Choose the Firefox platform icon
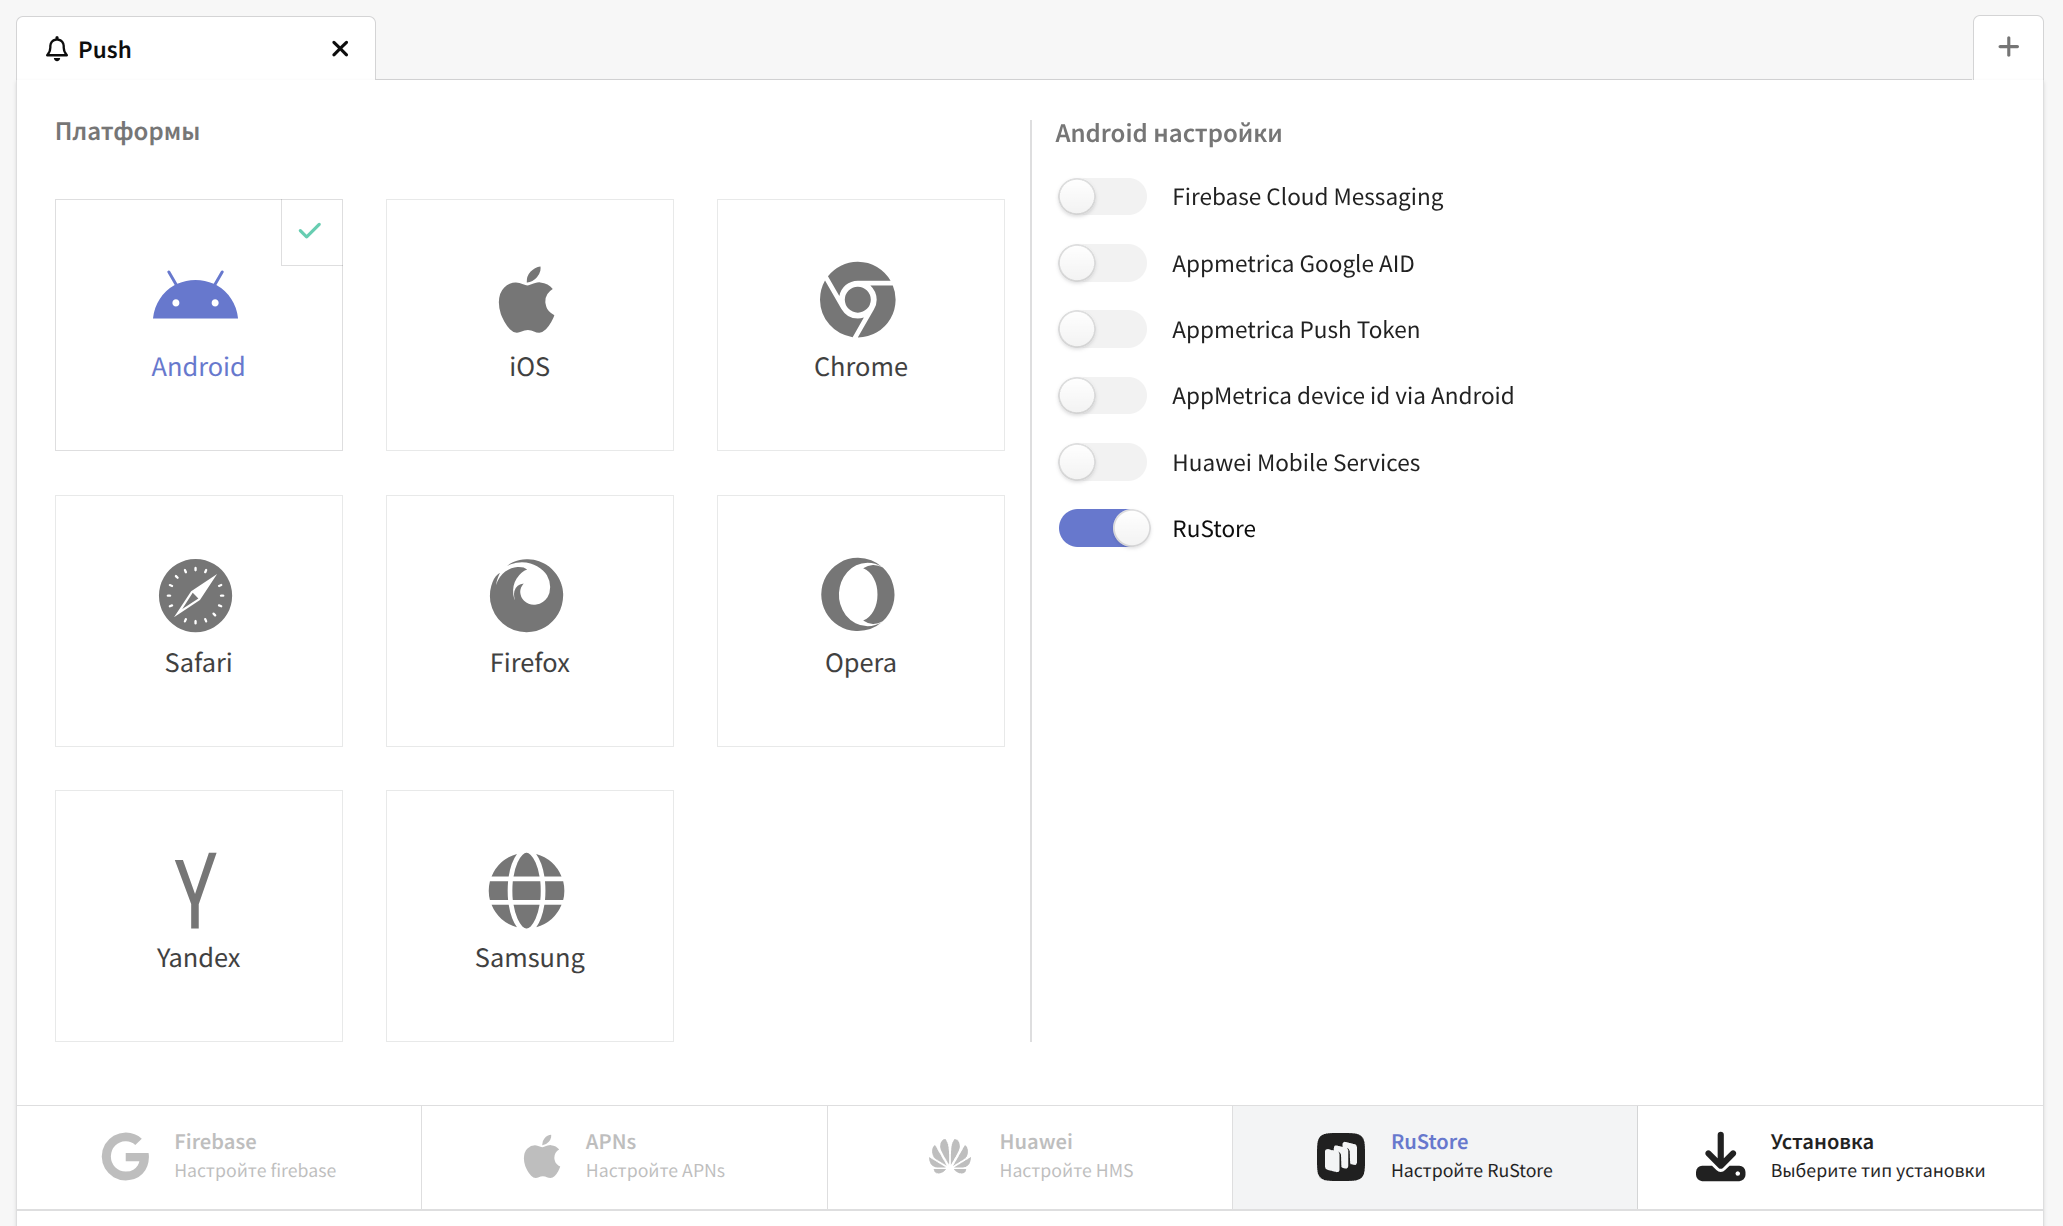The height and width of the screenshot is (1226, 2063). [527, 596]
